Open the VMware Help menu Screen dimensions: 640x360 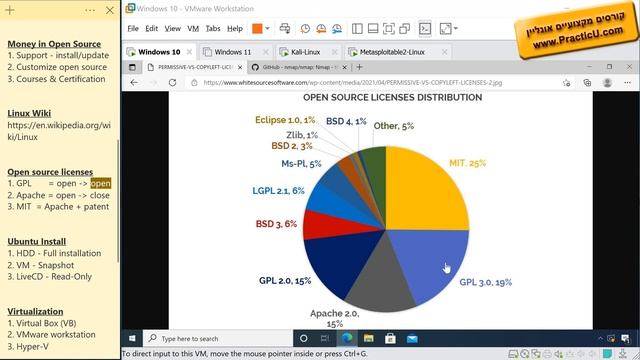(x=235, y=29)
